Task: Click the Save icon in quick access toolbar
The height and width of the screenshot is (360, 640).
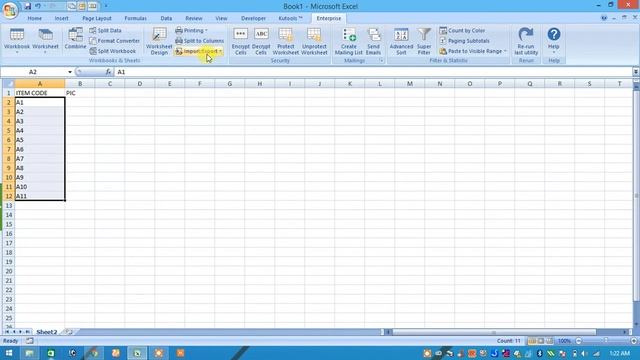Action: 28,6
